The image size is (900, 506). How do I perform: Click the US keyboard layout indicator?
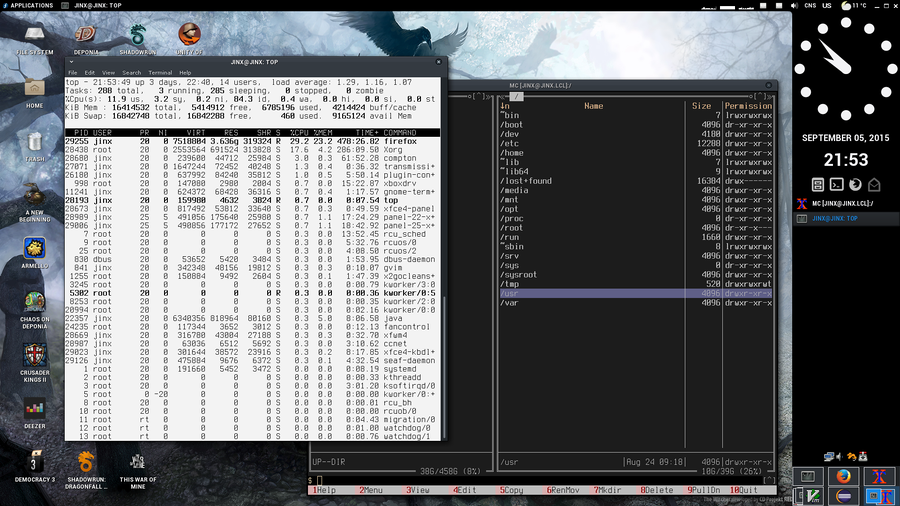coord(827,5)
